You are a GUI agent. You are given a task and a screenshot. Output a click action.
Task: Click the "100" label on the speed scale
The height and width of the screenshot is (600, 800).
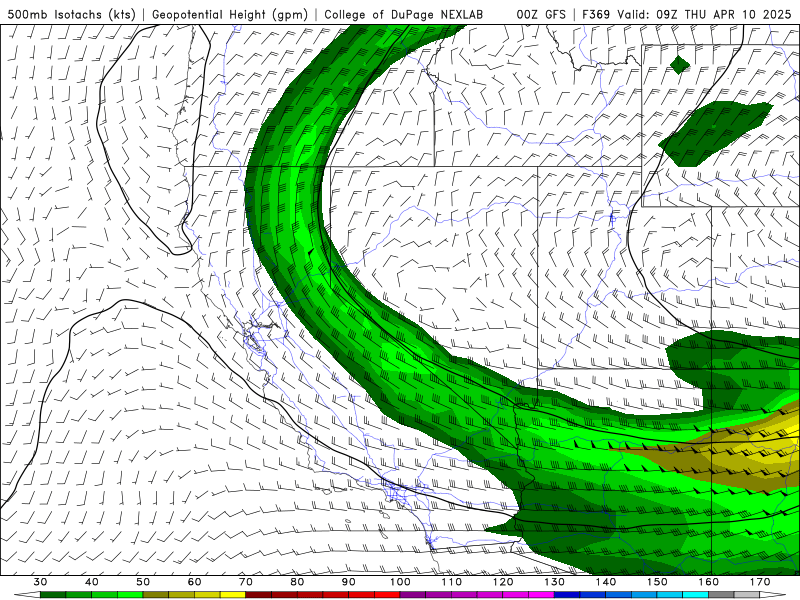coord(400,582)
